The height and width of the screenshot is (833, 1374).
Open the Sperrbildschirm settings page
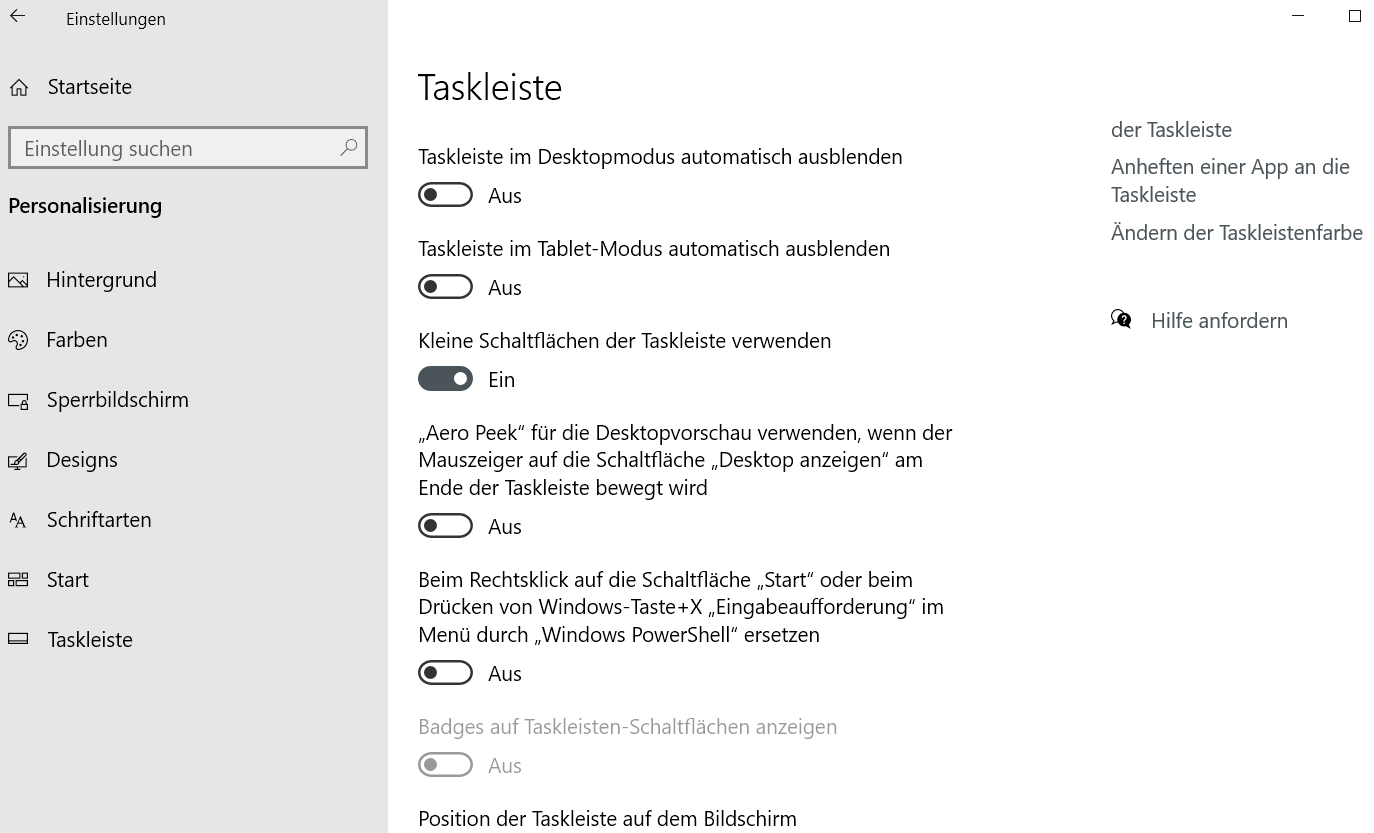tap(117, 400)
